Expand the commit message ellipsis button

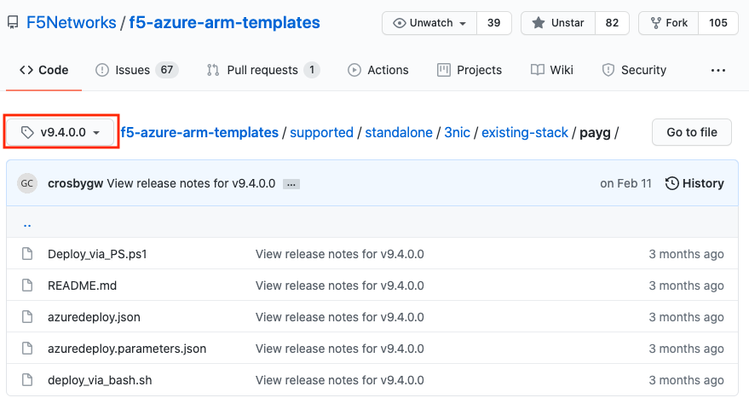pos(291,184)
